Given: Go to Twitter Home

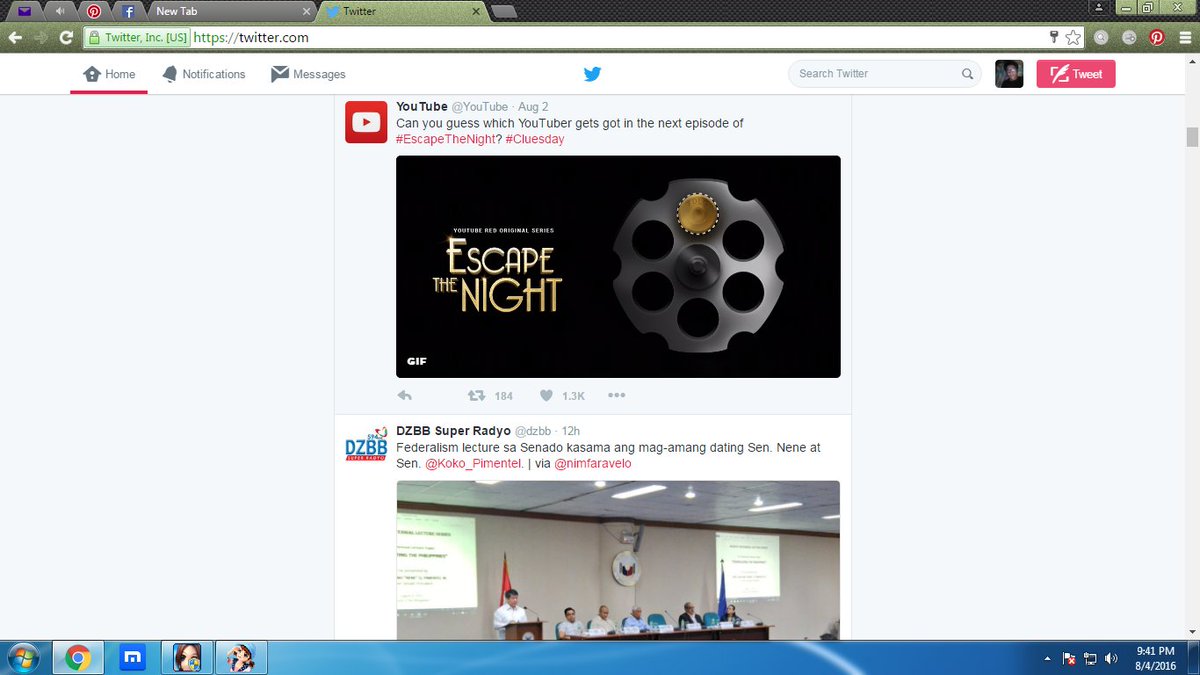Looking at the screenshot, I should tap(109, 74).
